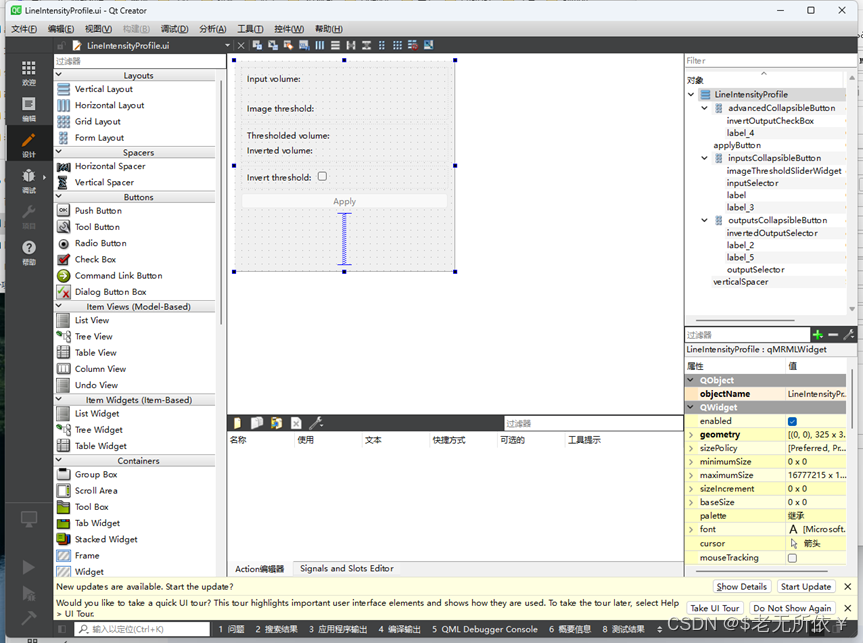Open the open-documents dropdown beside LineIntensityProfile.ui
The height and width of the screenshot is (643, 863).
pyautogui.click(x=227, y=45)
